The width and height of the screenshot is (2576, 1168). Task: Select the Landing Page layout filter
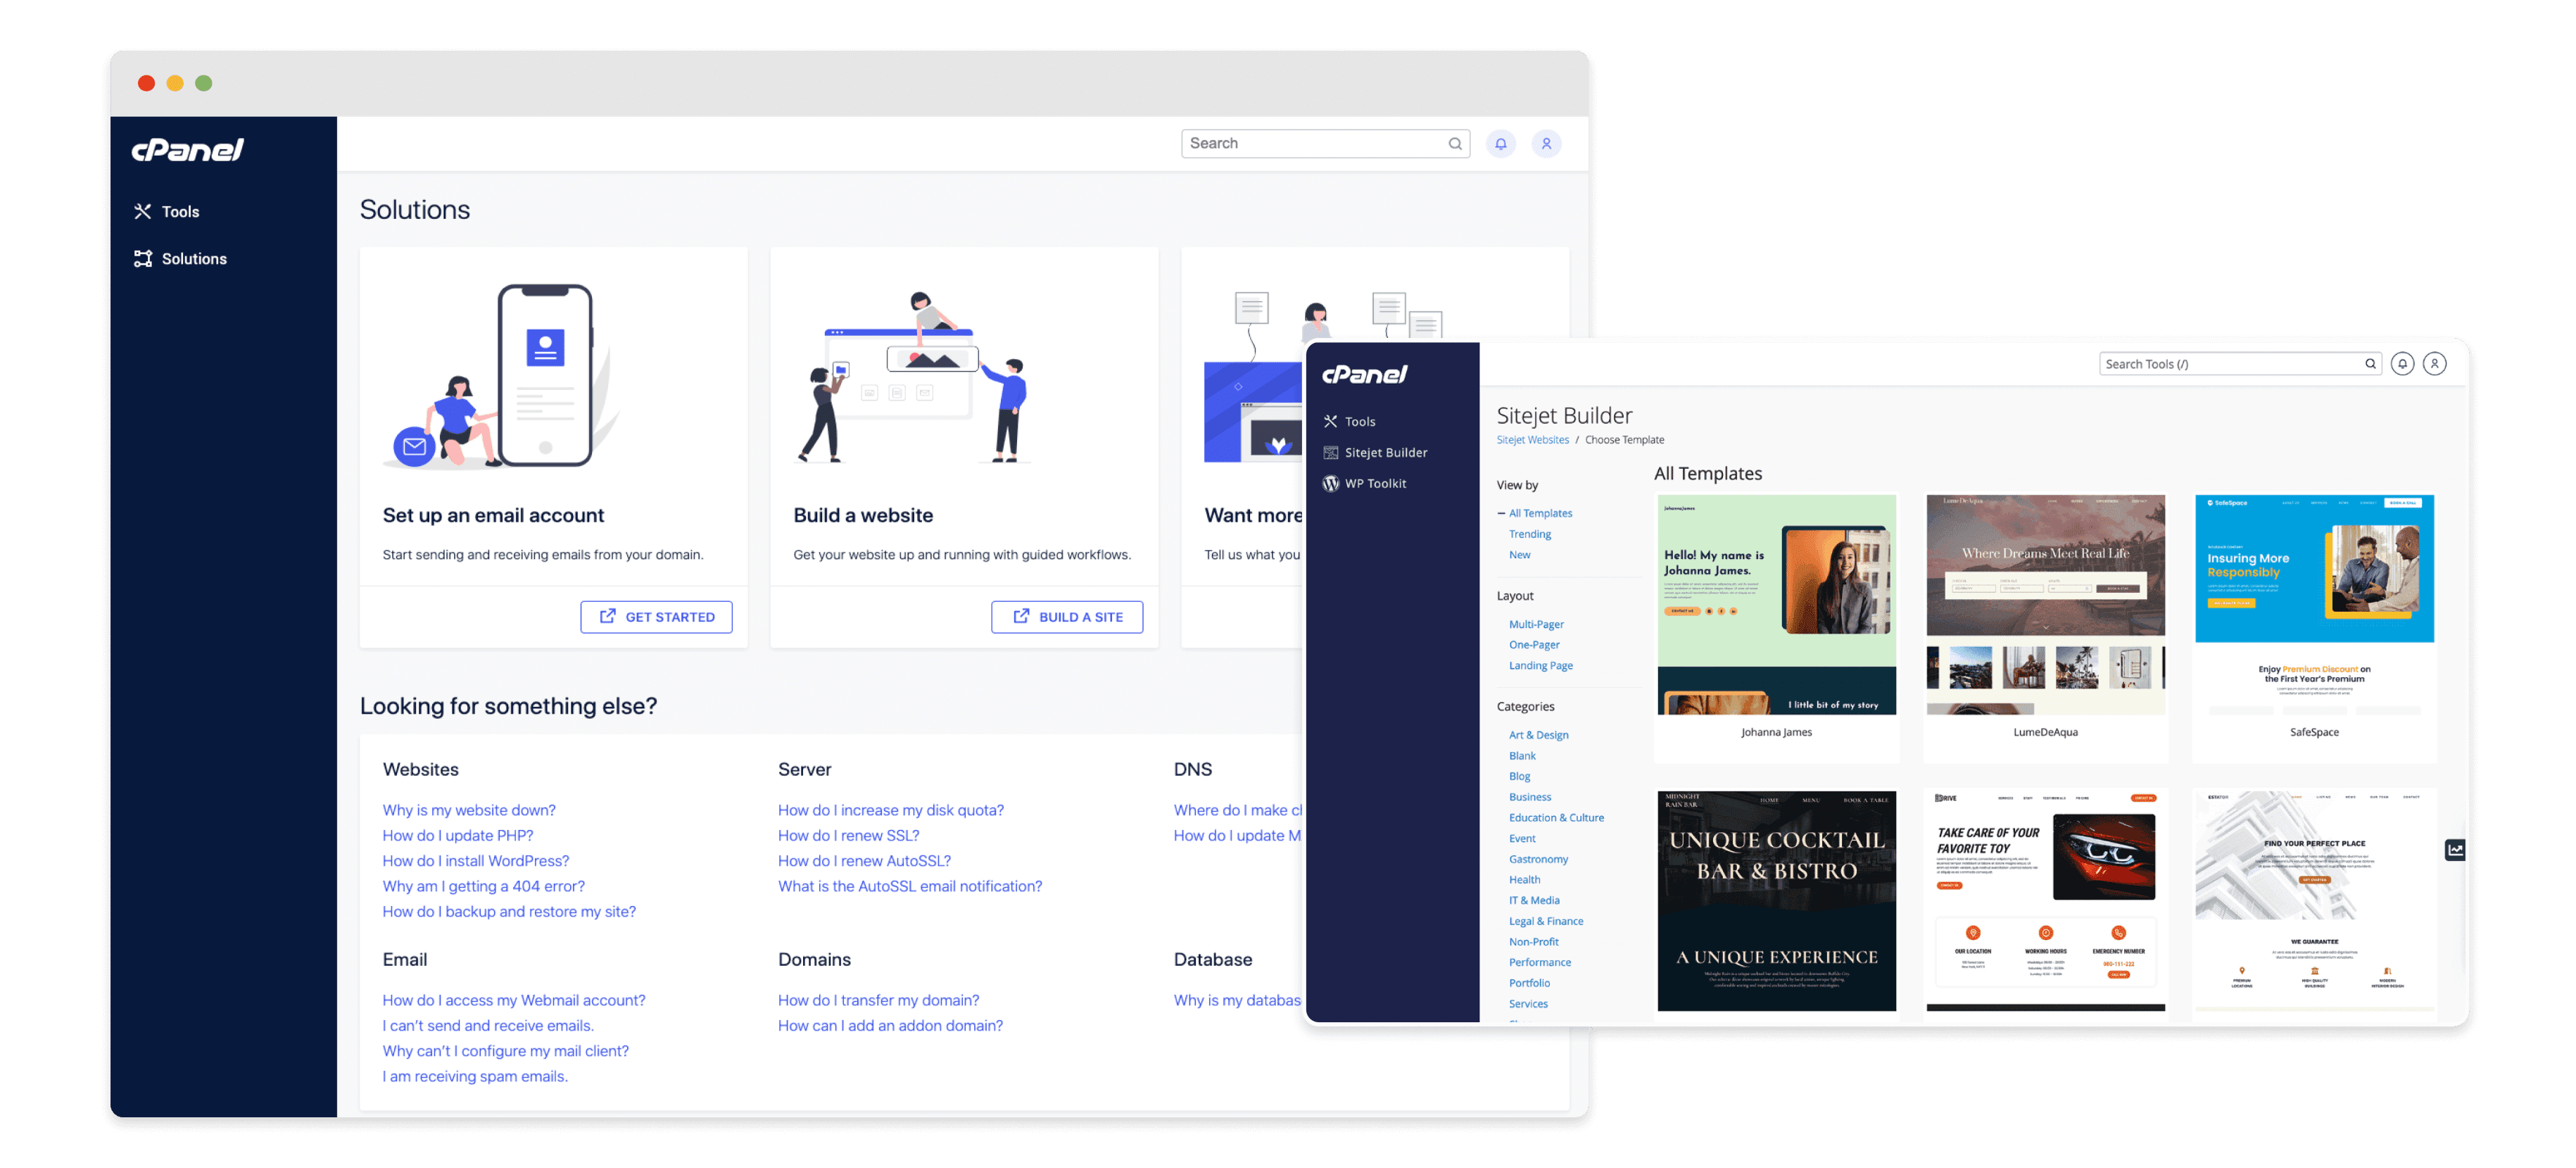pos(1541,666)
